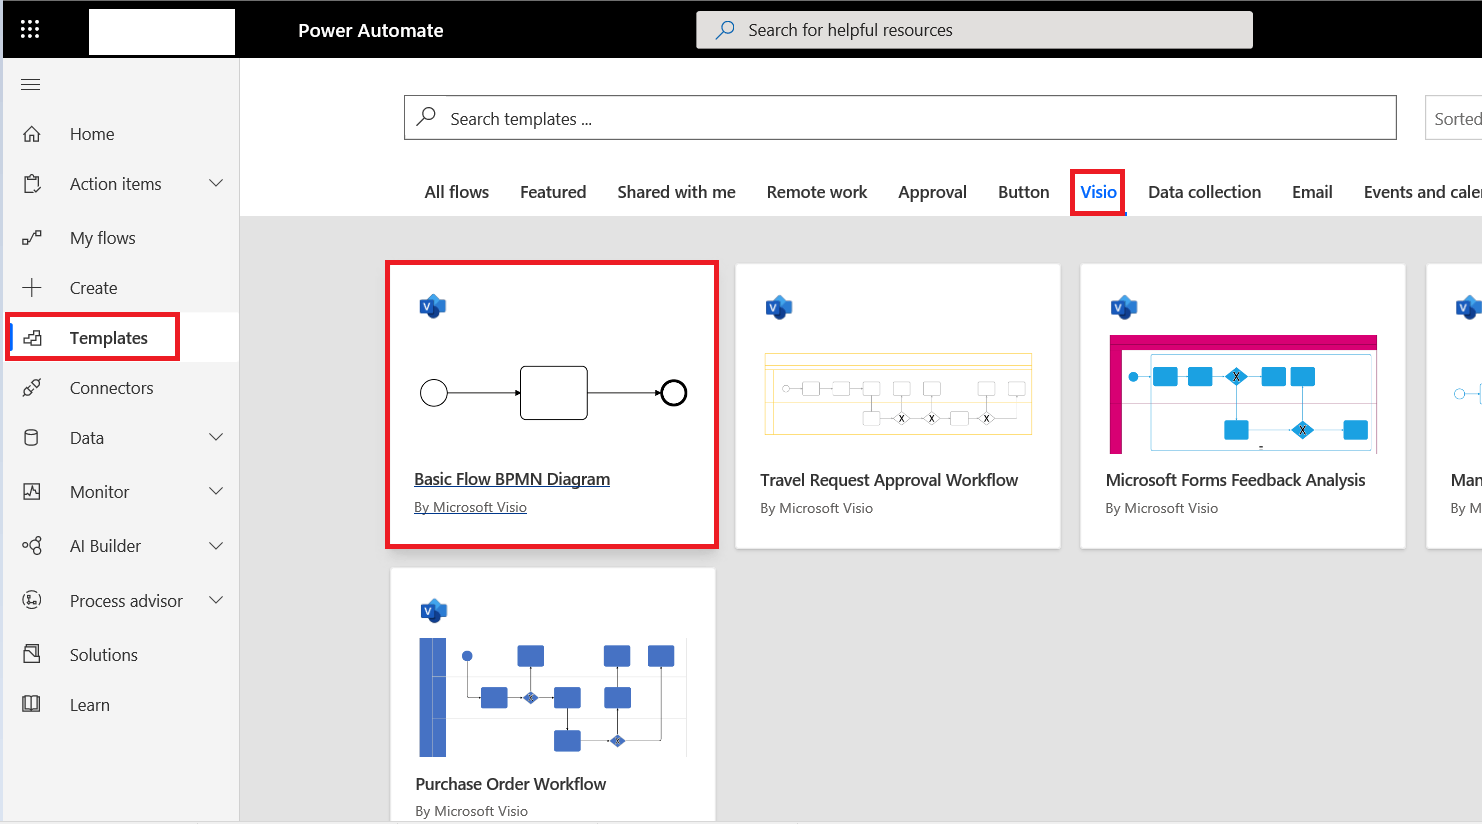Click Forms Feedback Analysis diagram thumbnail
The width and height of the screenshot is (1482, 824).
[1243, 395]
